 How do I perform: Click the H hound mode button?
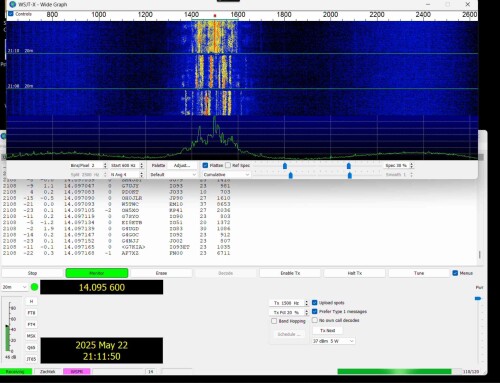point(31,301)
